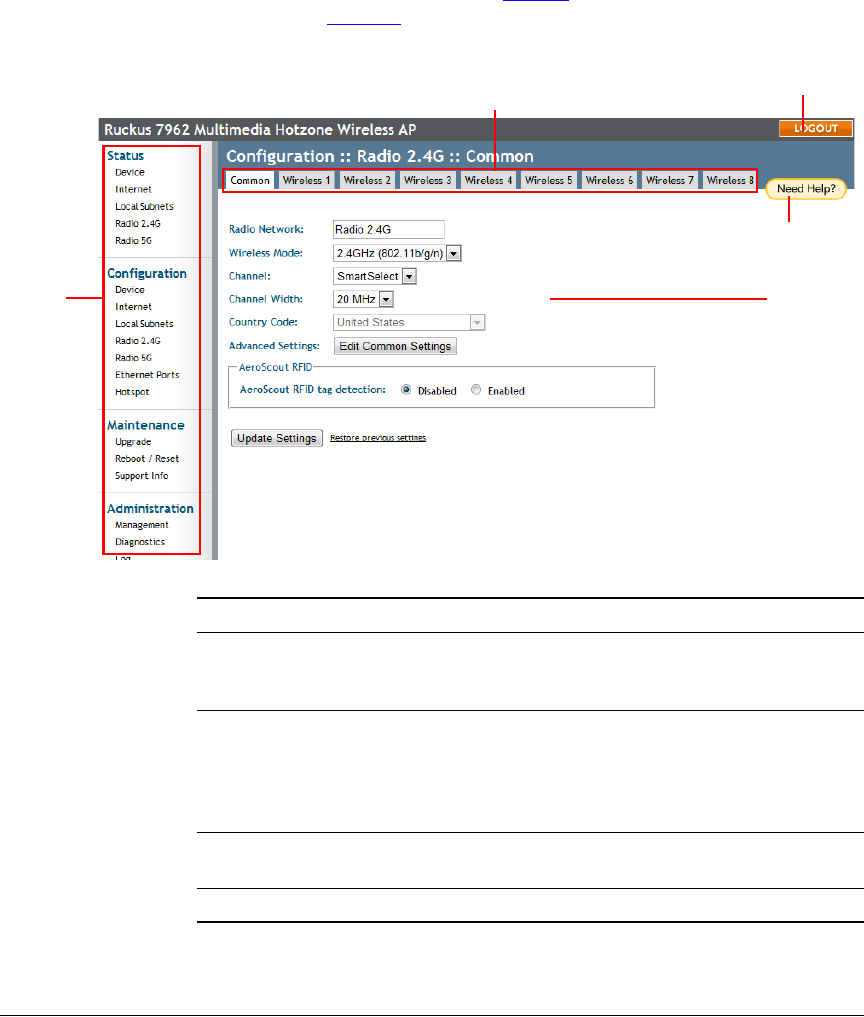
Task: Open the Wireless 6 tab
Action: click(608, 180)
